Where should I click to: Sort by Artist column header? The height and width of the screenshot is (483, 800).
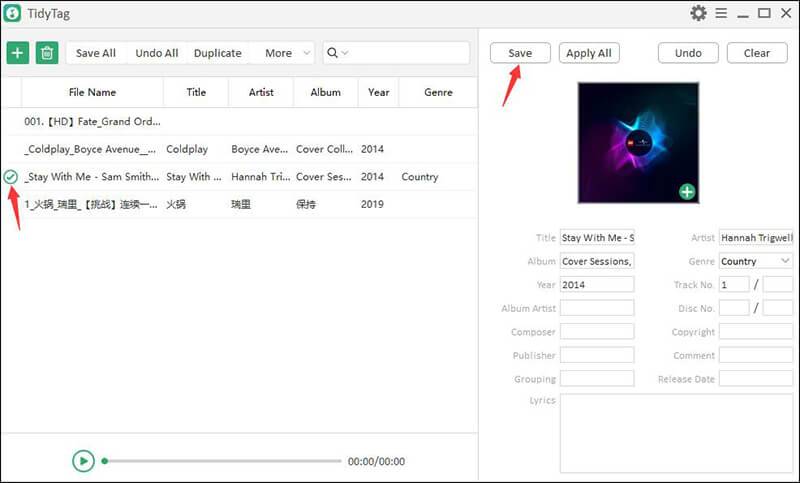pyautogui.click(x=261, y=92)
